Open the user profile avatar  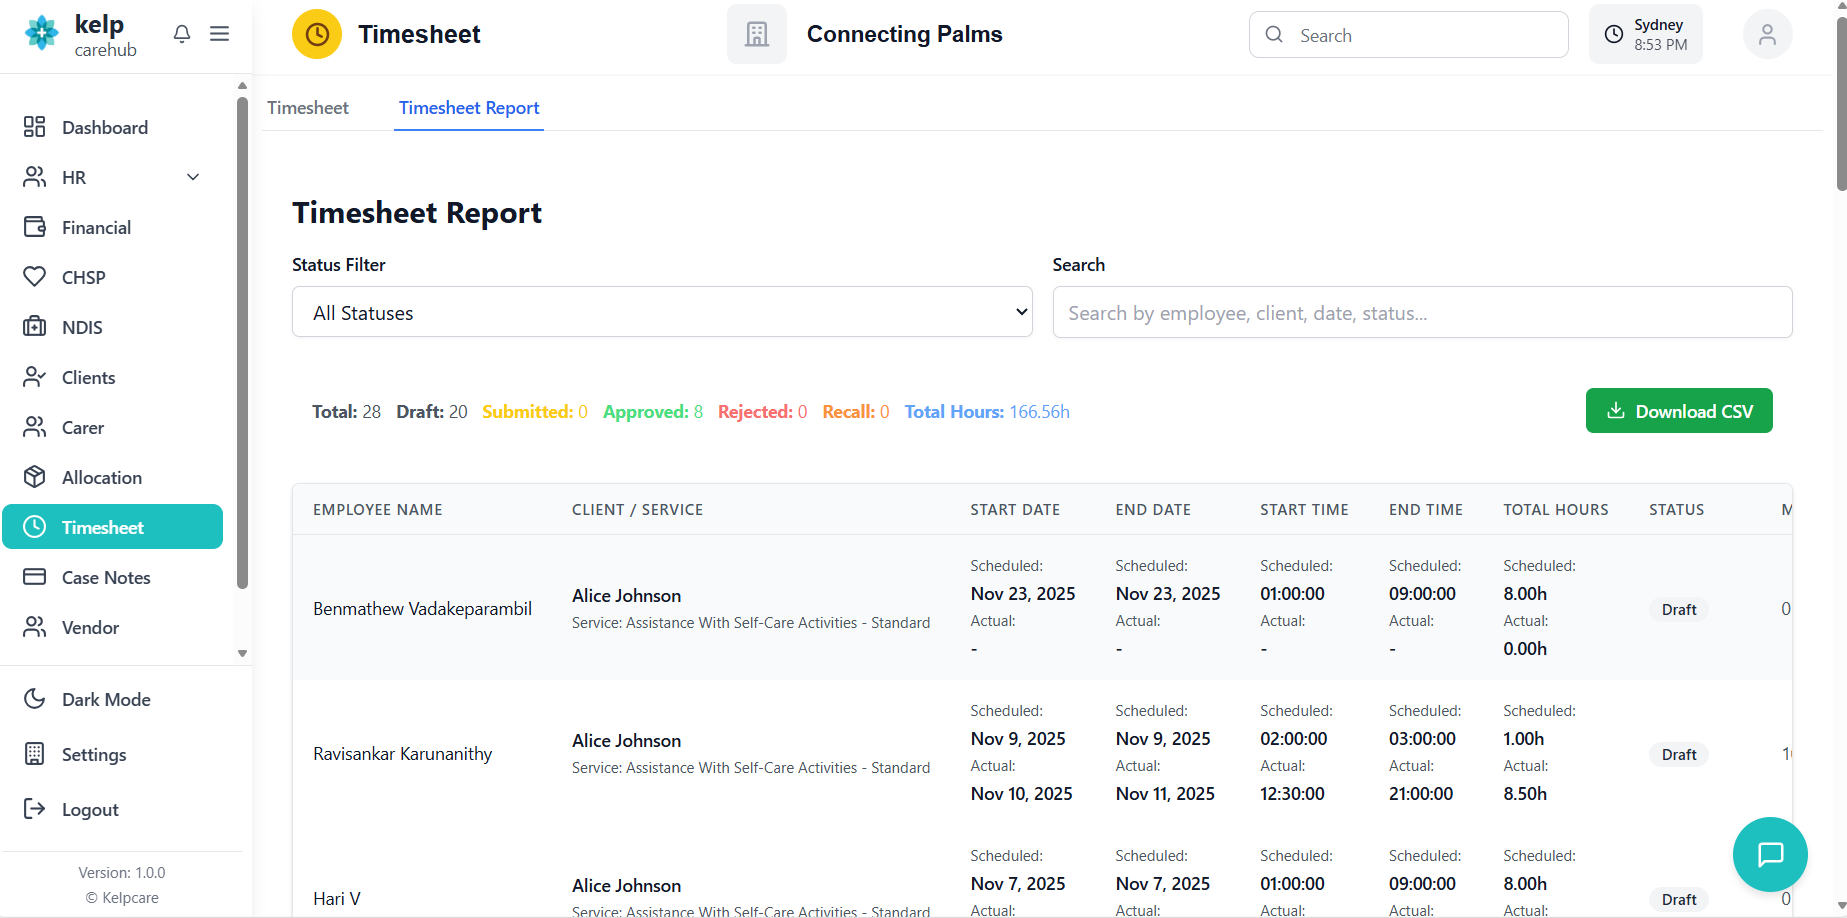(x=1767, y=35)
